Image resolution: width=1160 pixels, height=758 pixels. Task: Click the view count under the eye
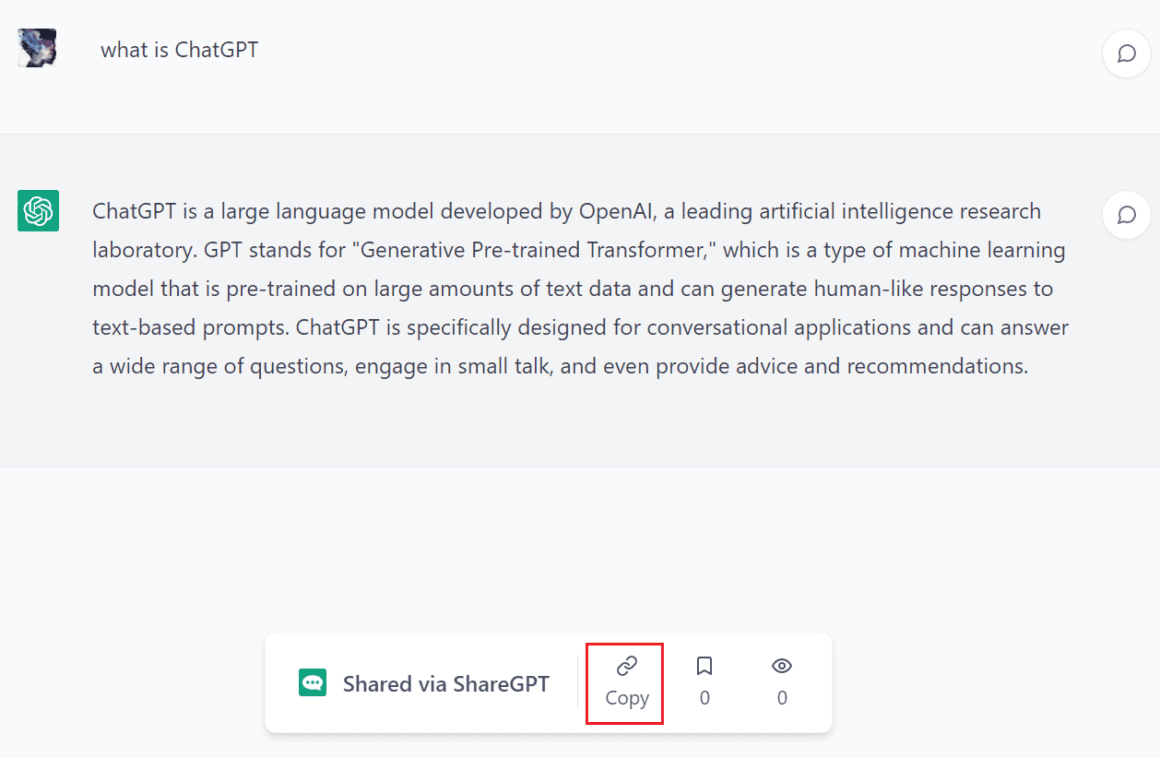tap(782, 698)
